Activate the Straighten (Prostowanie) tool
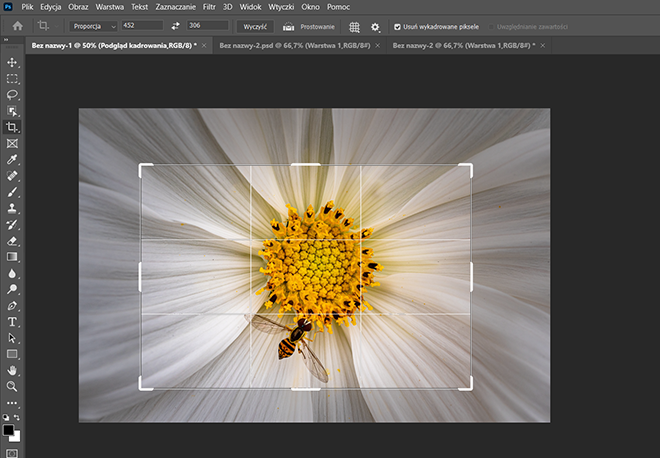Image resolution: width=660 pixels, height=458 pixels. [x=309, y=27]
